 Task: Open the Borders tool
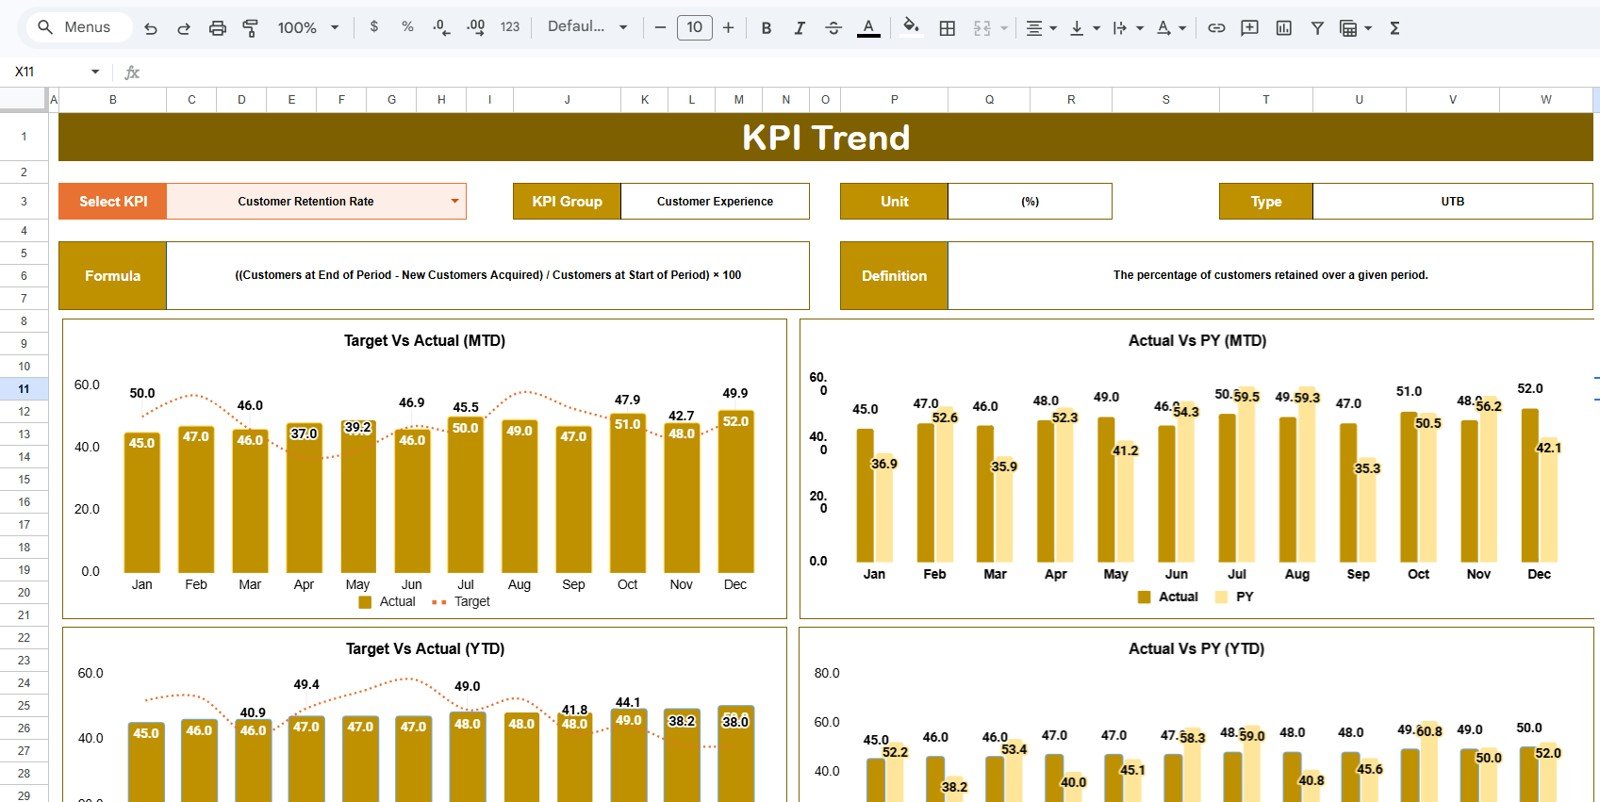[947, 28]
